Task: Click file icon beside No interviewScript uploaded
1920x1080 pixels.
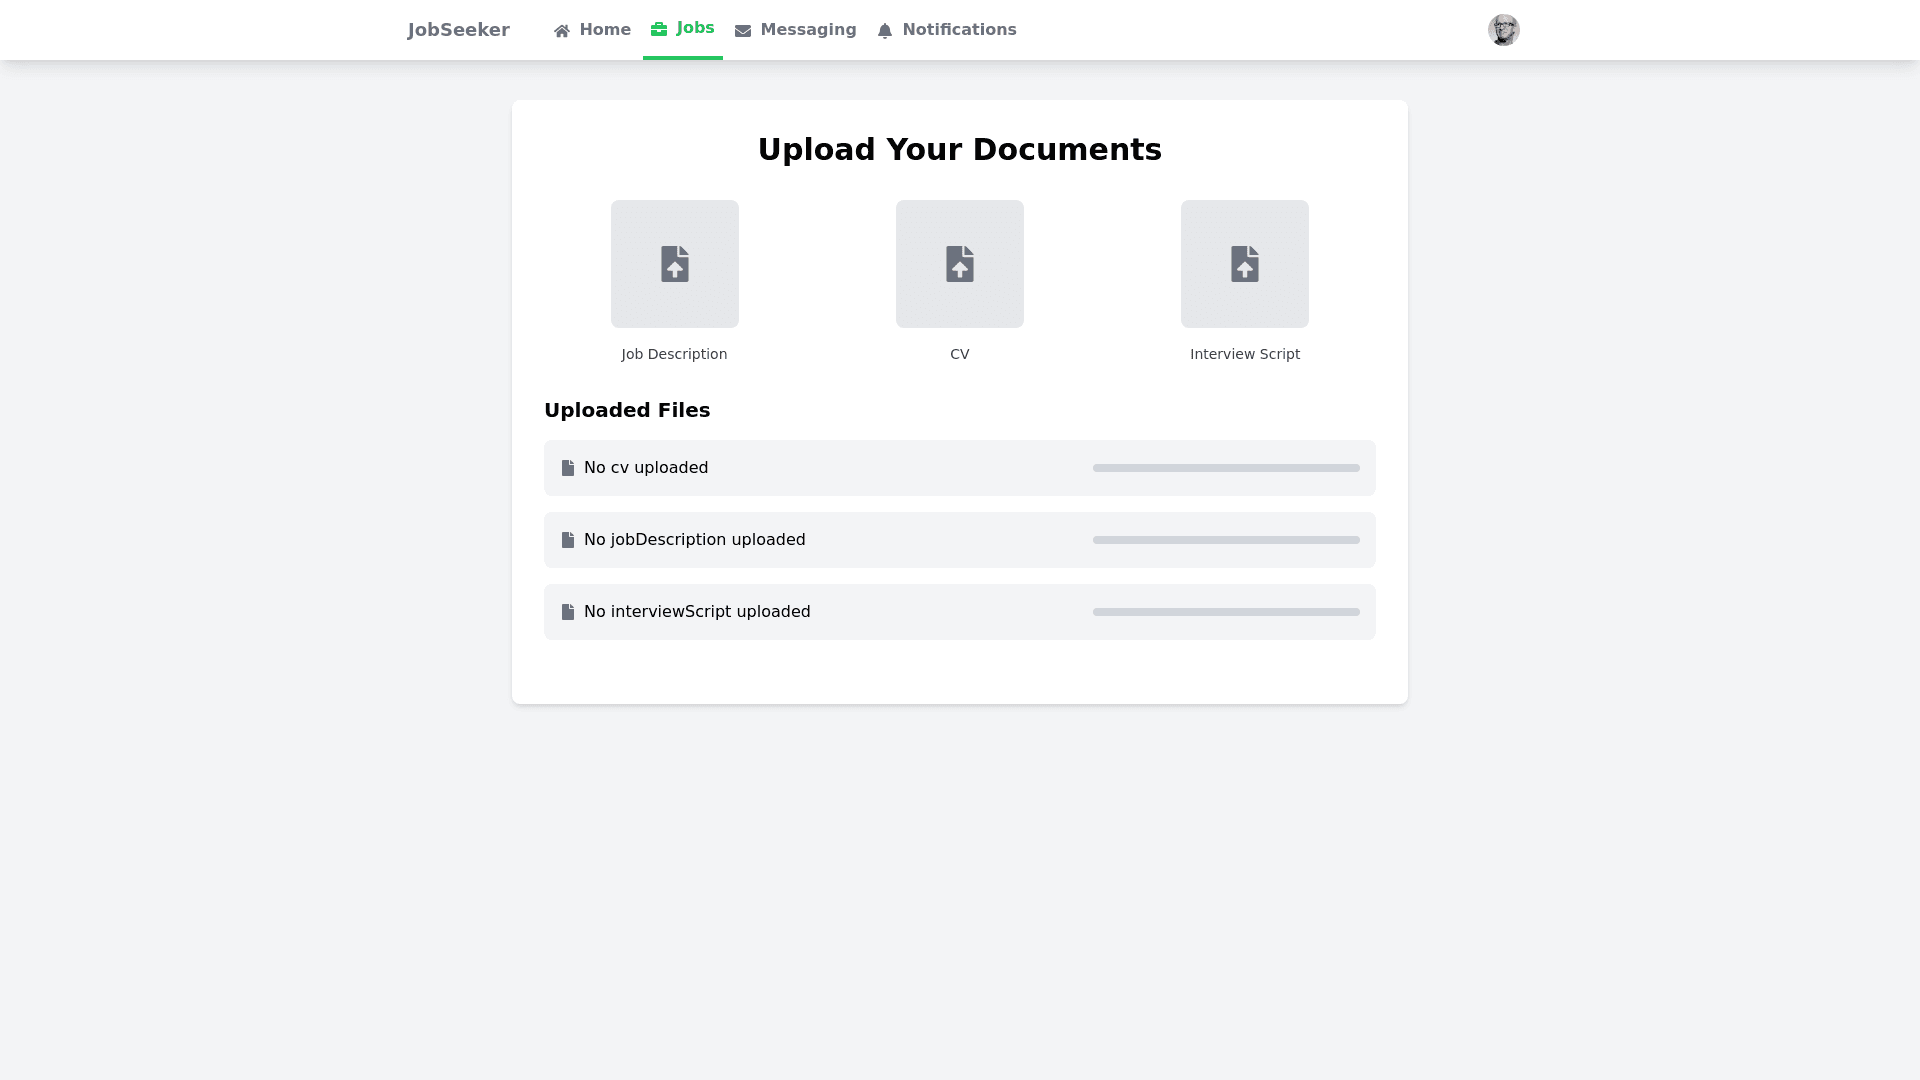Action: 568,612
